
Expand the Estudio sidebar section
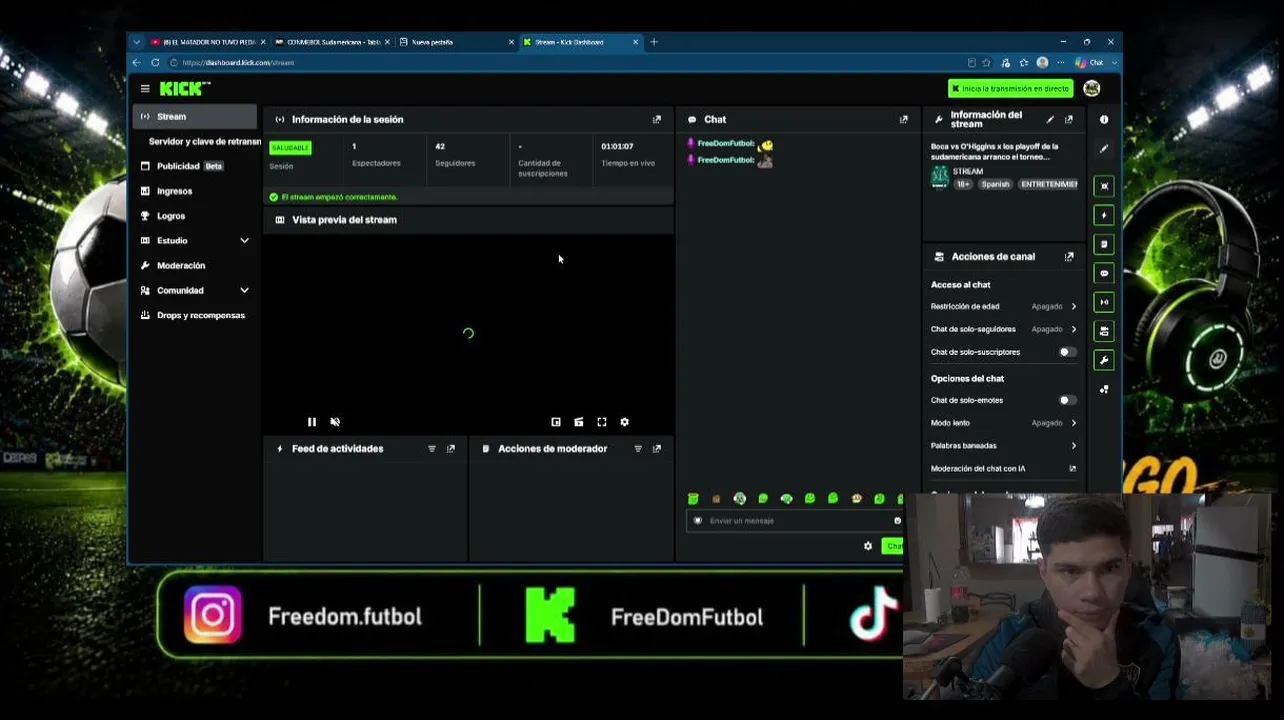244,241
